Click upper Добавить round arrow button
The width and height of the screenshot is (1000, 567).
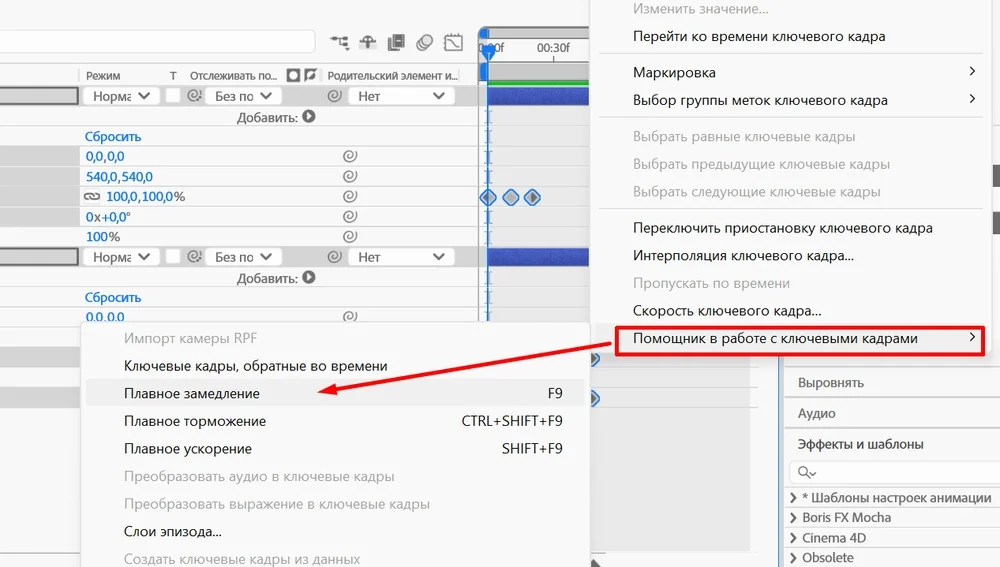pos(309,117)
